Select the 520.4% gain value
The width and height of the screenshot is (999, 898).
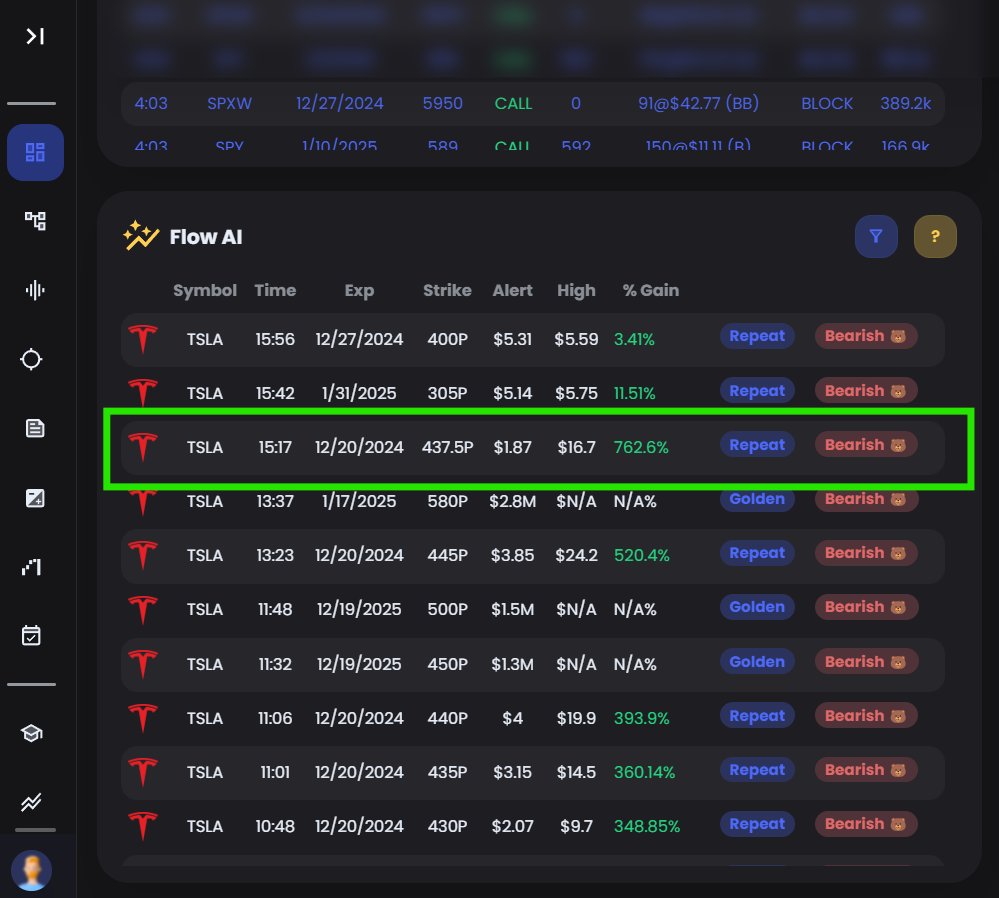(642, 555)
